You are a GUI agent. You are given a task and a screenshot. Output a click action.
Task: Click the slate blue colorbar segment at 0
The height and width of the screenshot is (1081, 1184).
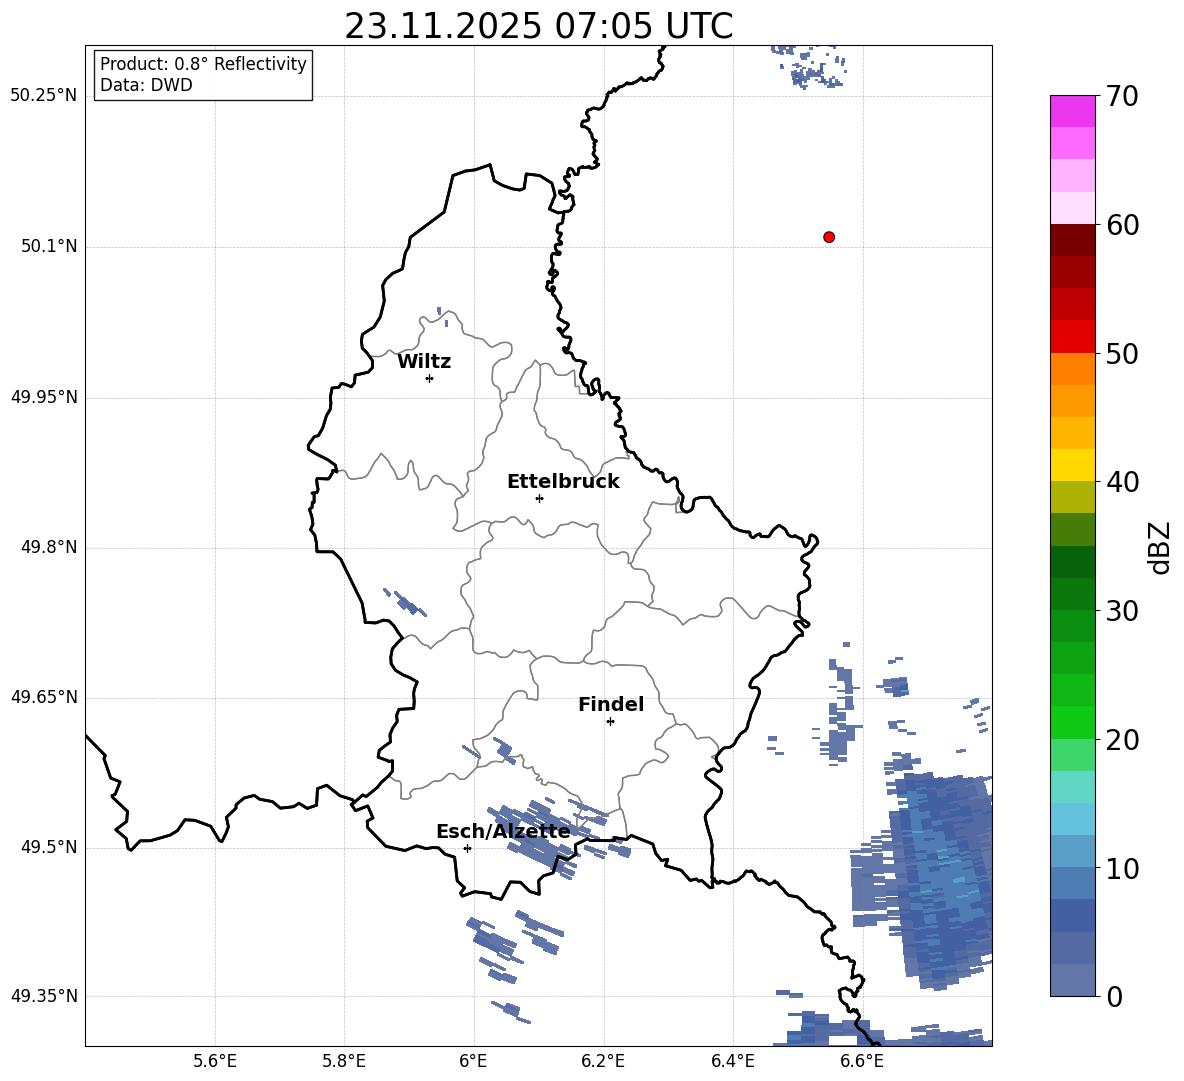pyautogui.click(x=1072, y=980)
